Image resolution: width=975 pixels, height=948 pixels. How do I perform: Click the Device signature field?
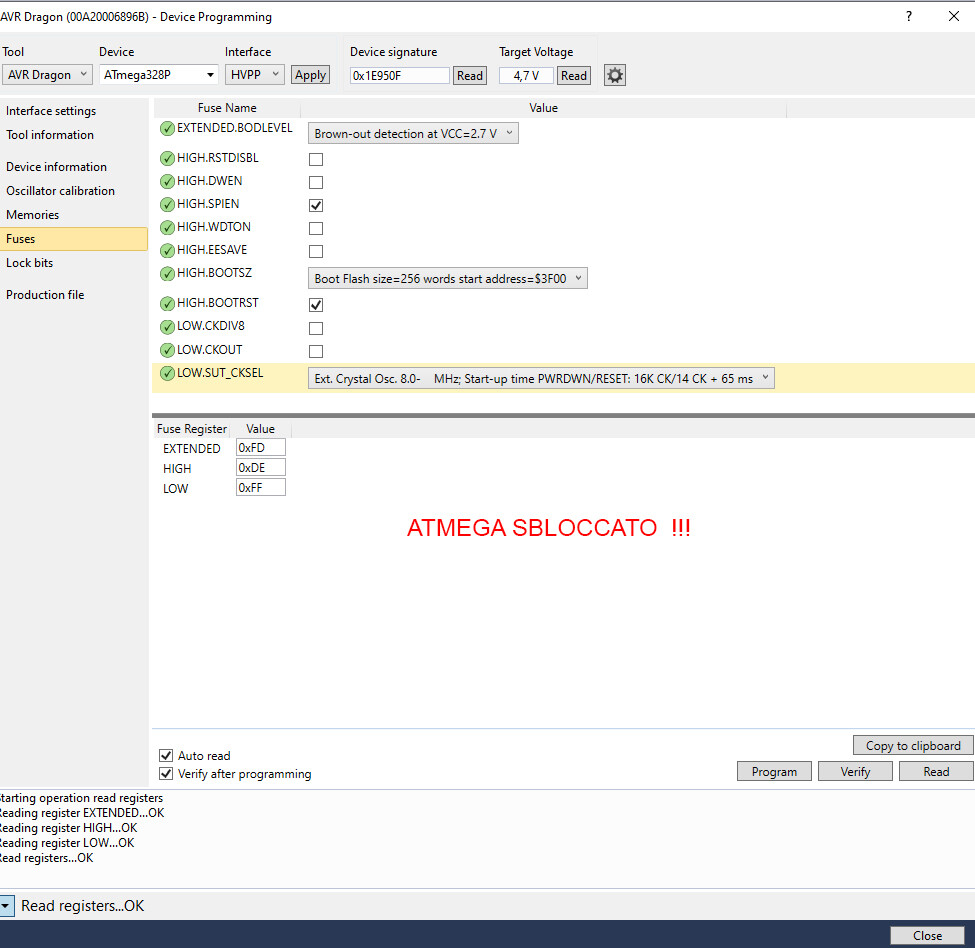pyautogui.click(x=399, y=76)
